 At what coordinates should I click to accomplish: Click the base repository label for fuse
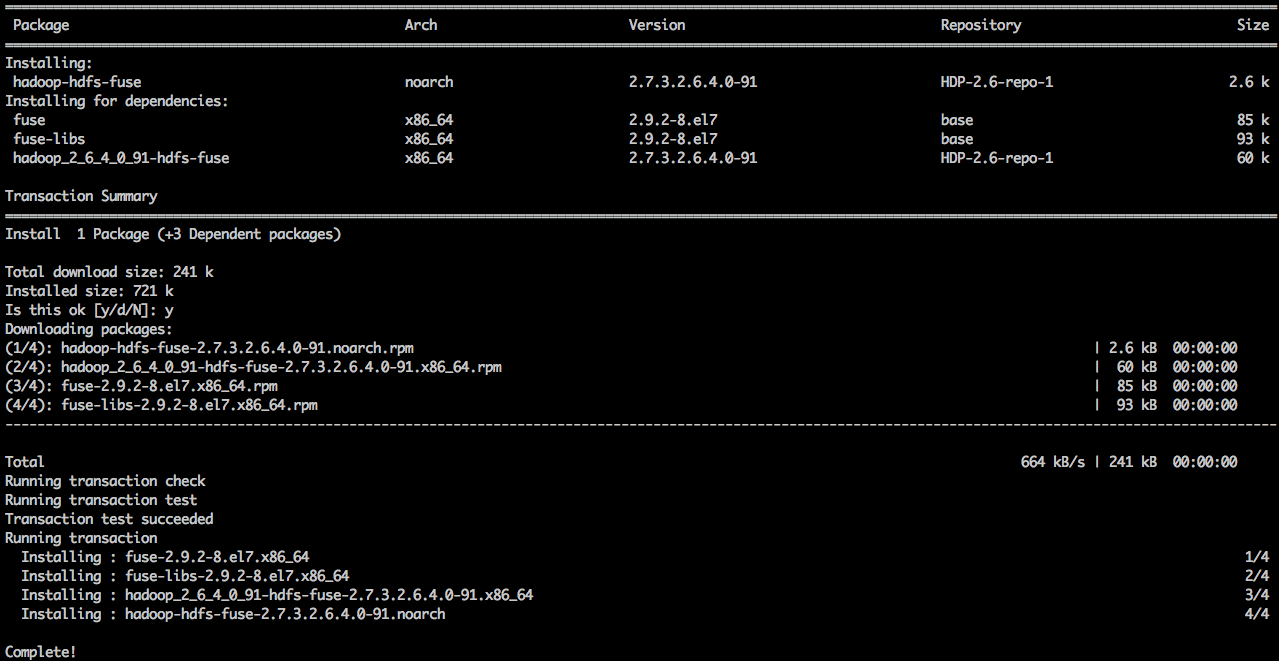coord(957,119)
